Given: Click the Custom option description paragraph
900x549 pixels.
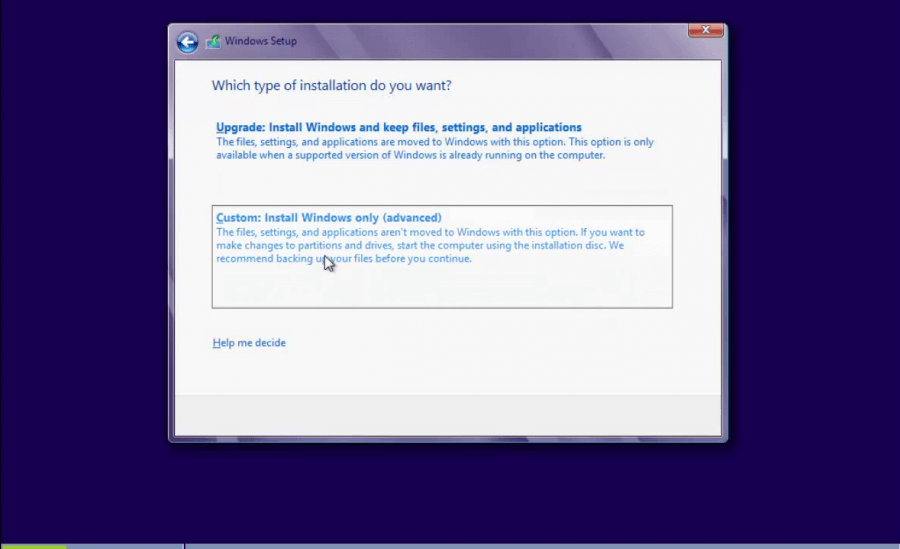Looking at the screenshot, I should (430, 246).
